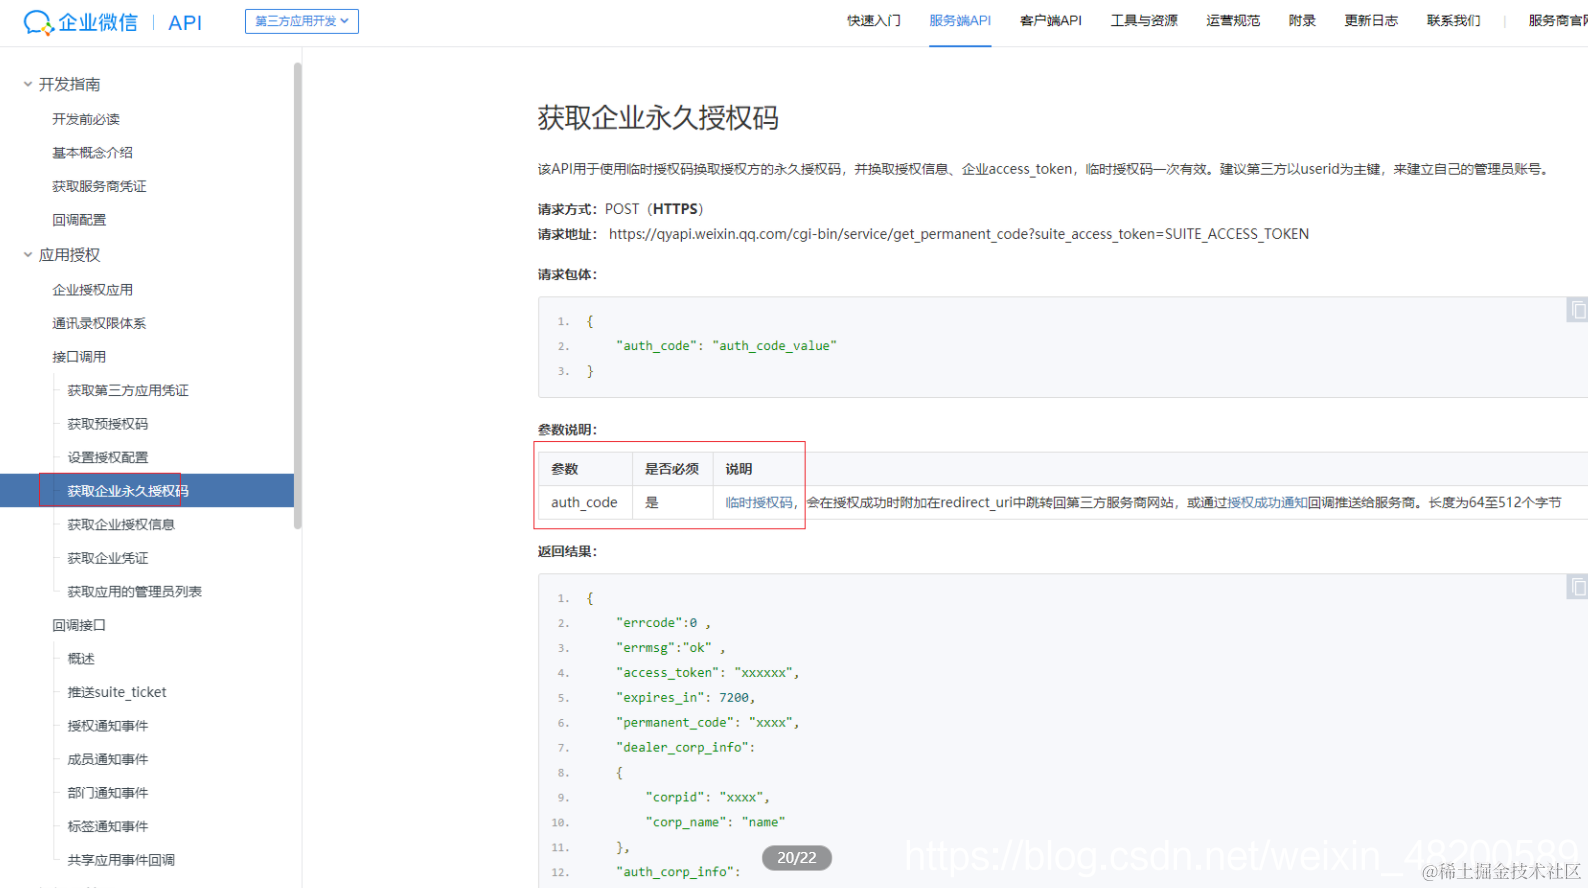Select 标签通知事件 item
Image resolution: width=1588 pixels, height=888 pixels.
coord(107,827)
